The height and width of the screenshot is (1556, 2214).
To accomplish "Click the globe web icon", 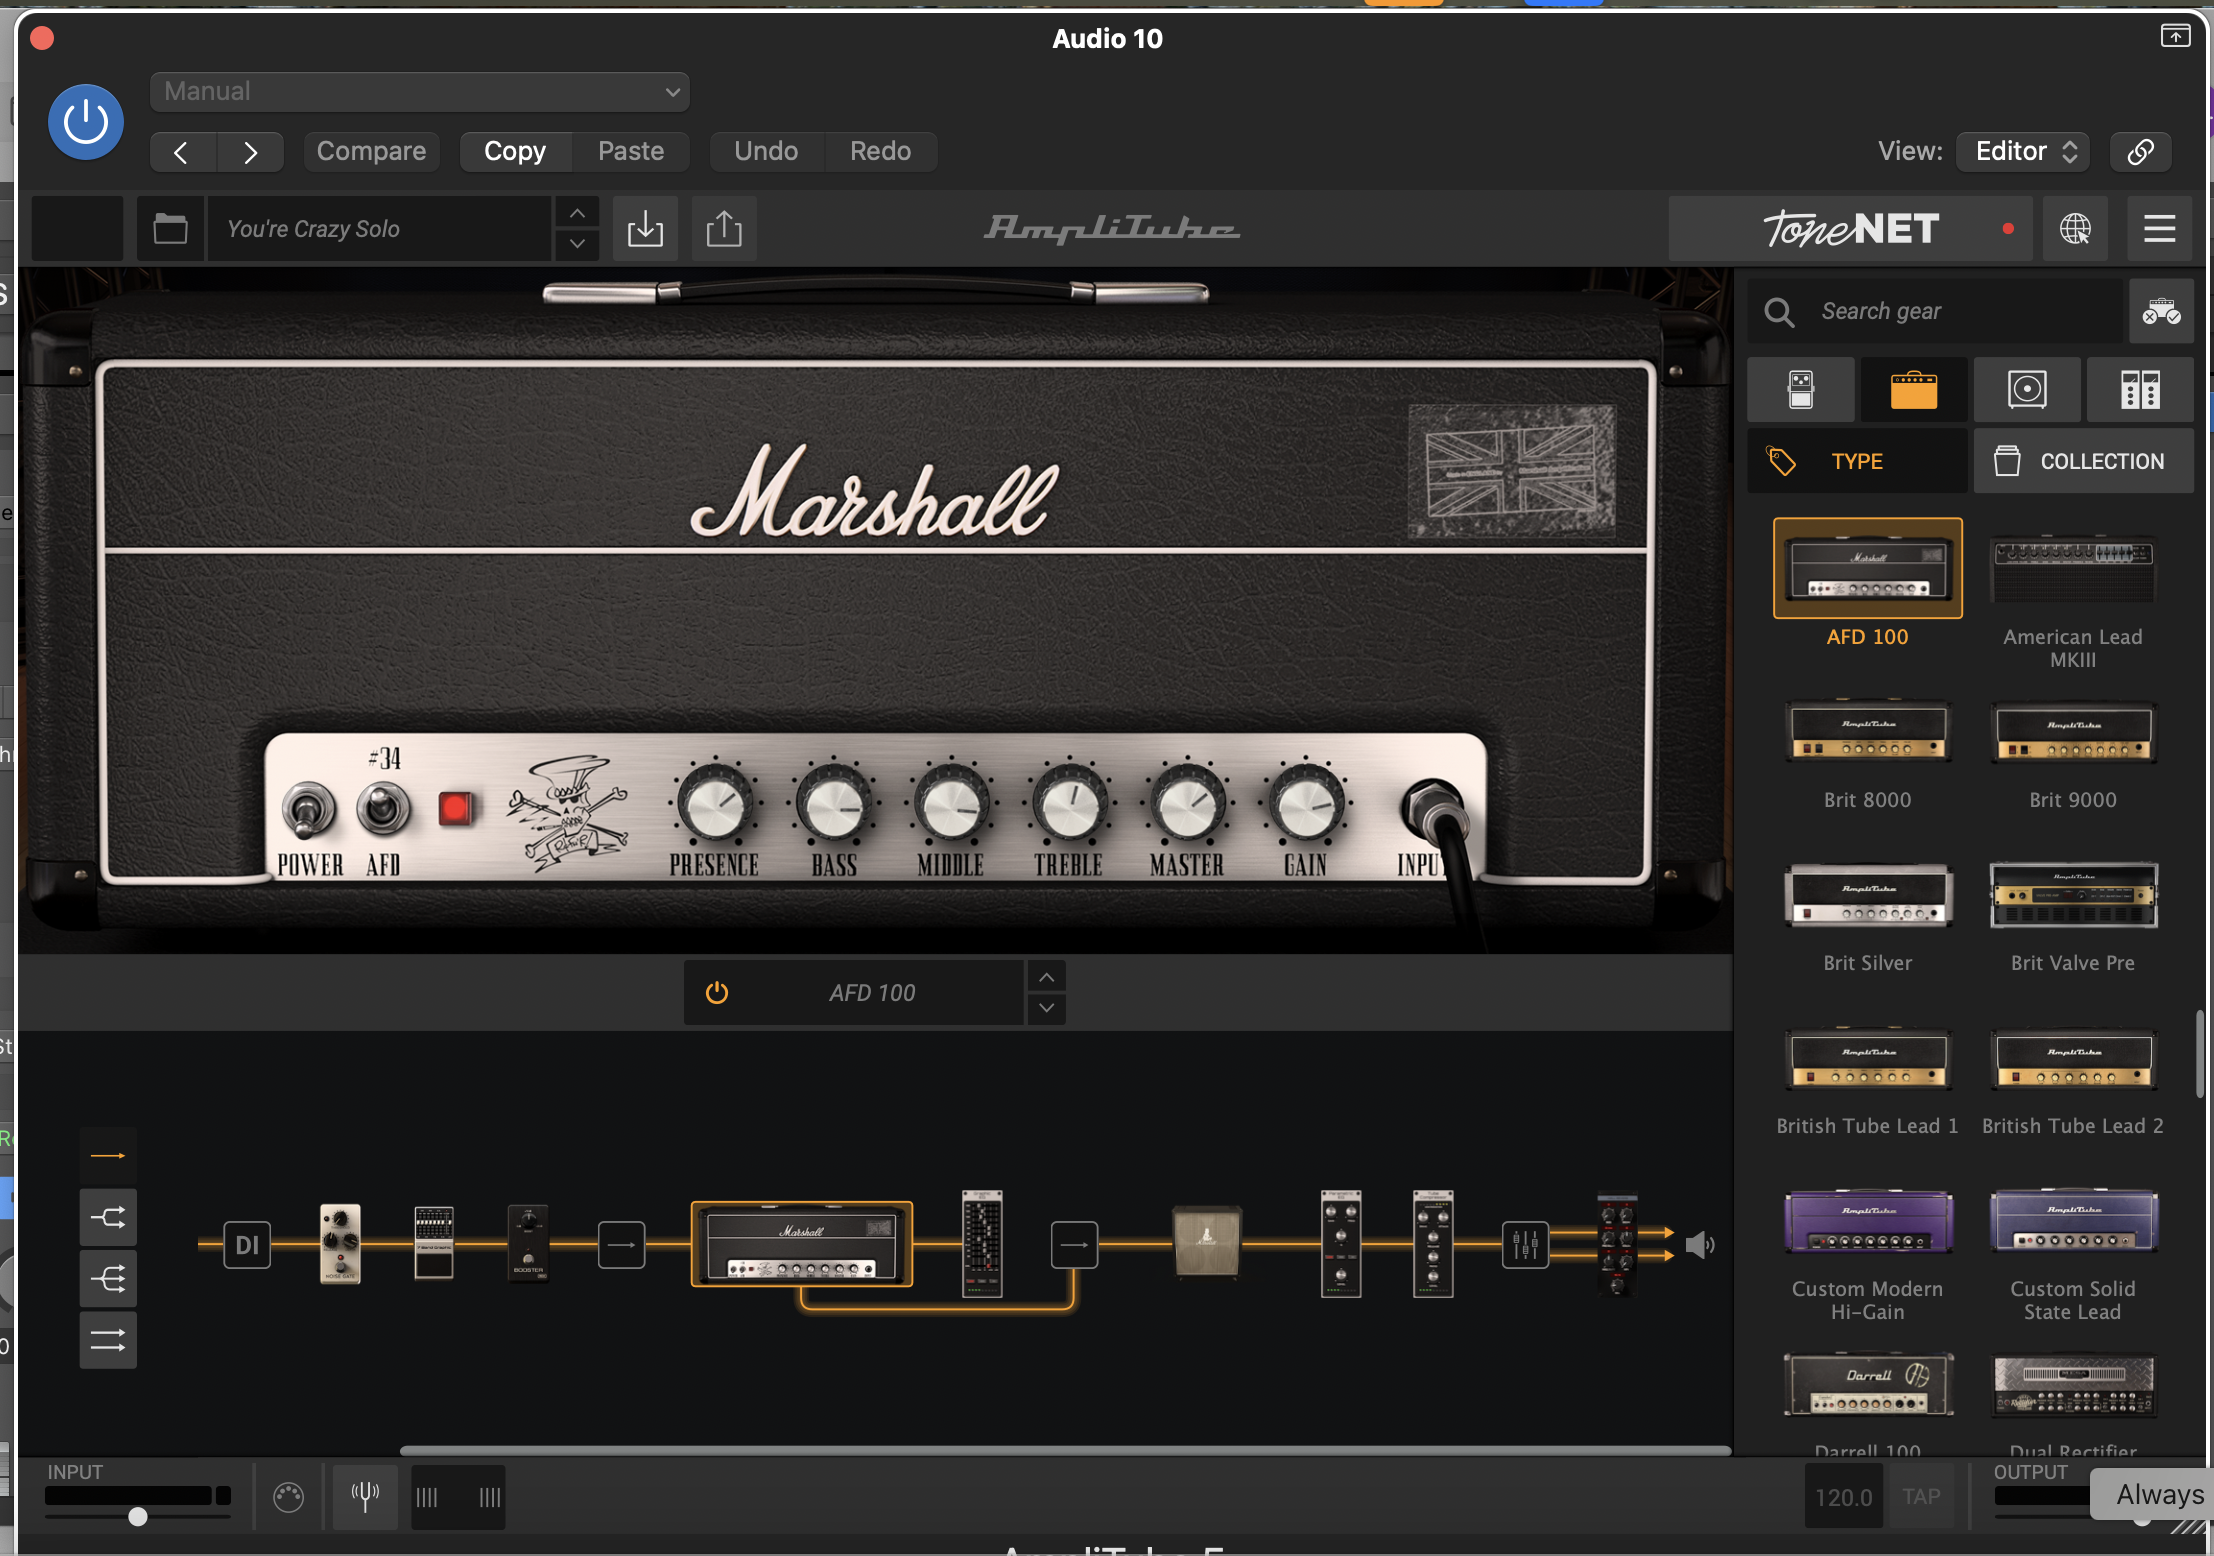I will (x=2075, y=229).
